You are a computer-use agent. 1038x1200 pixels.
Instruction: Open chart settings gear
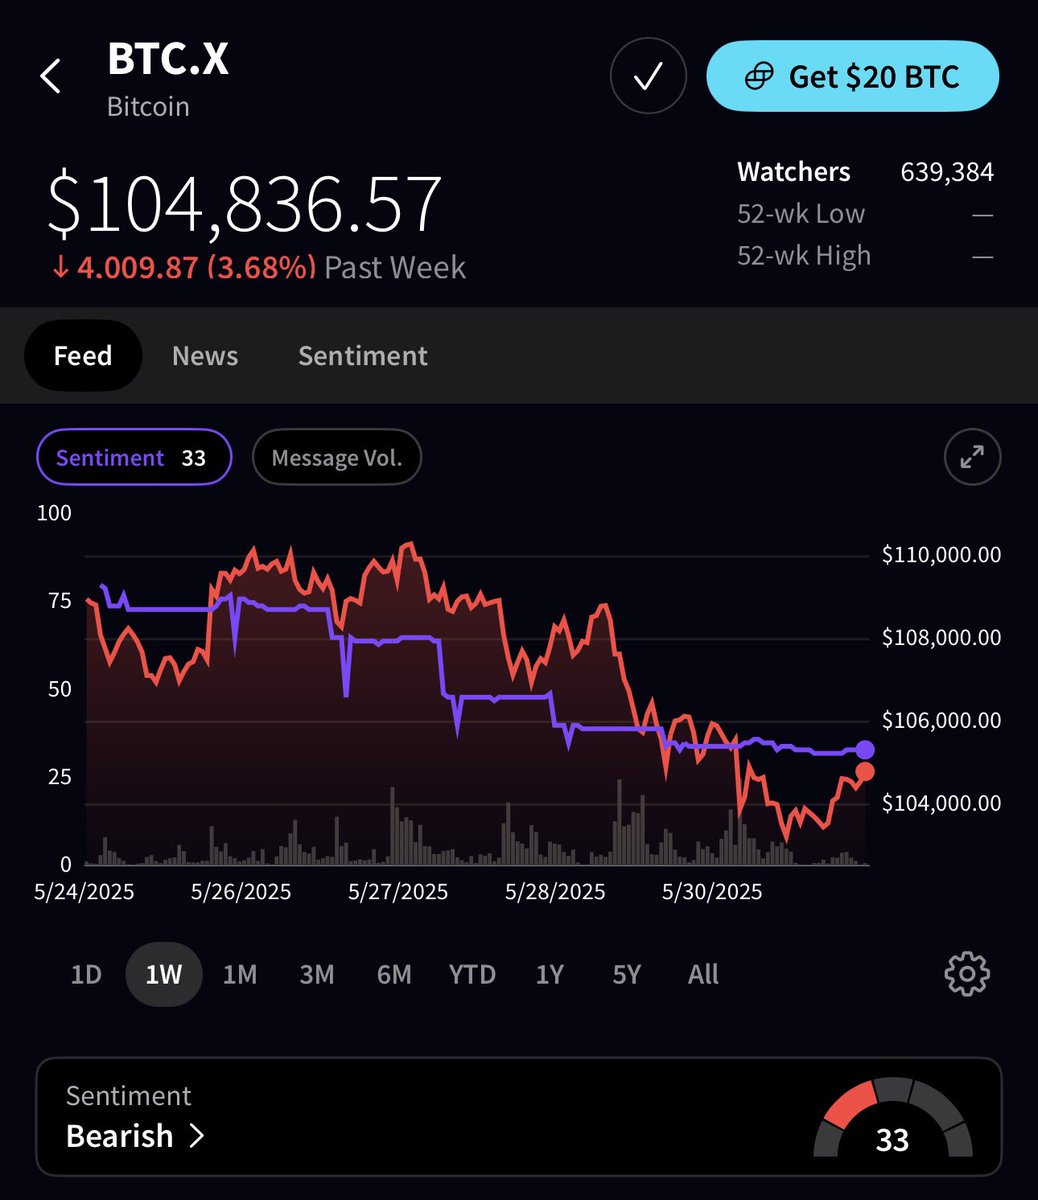click(967, 974)
